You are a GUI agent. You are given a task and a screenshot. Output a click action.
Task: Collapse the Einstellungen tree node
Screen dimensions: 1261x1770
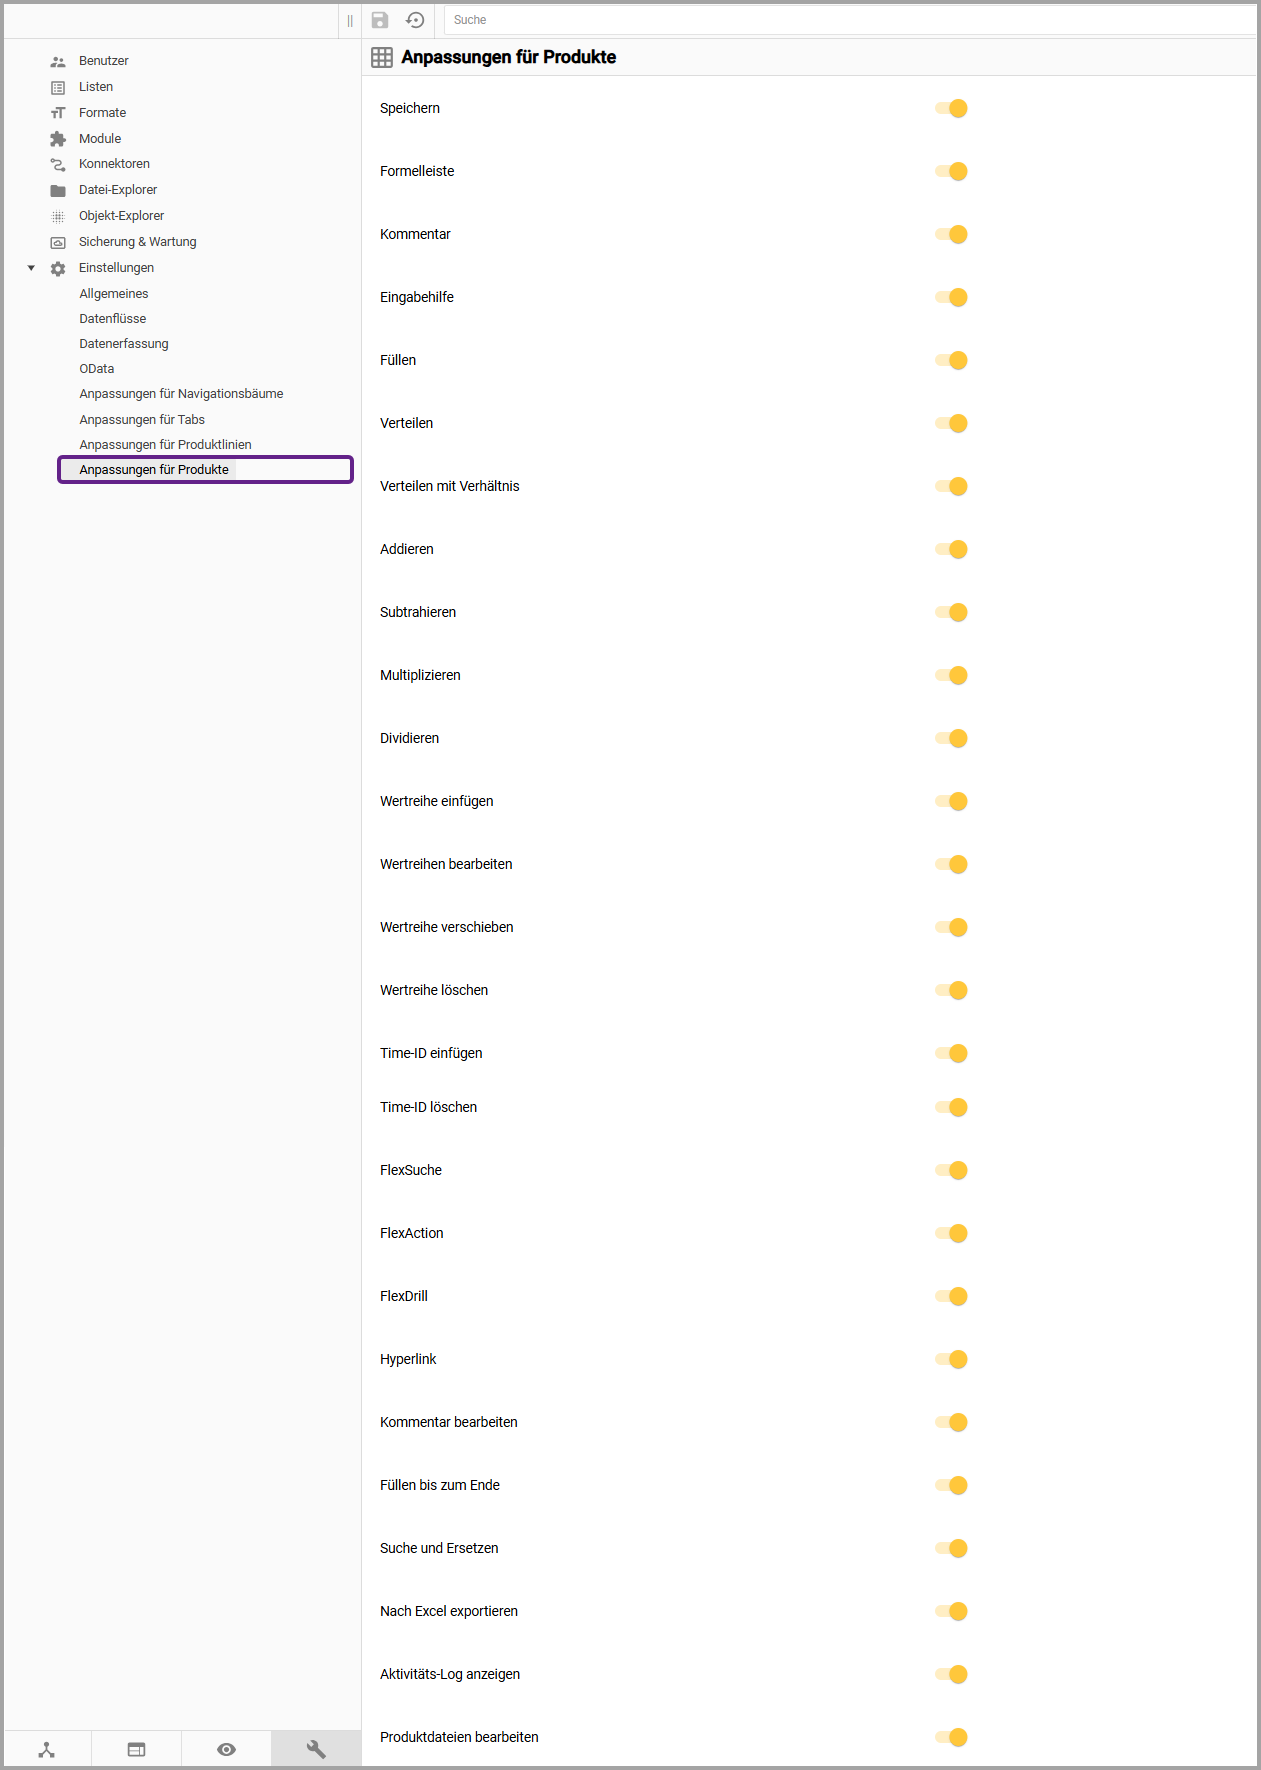click(31, 268)
